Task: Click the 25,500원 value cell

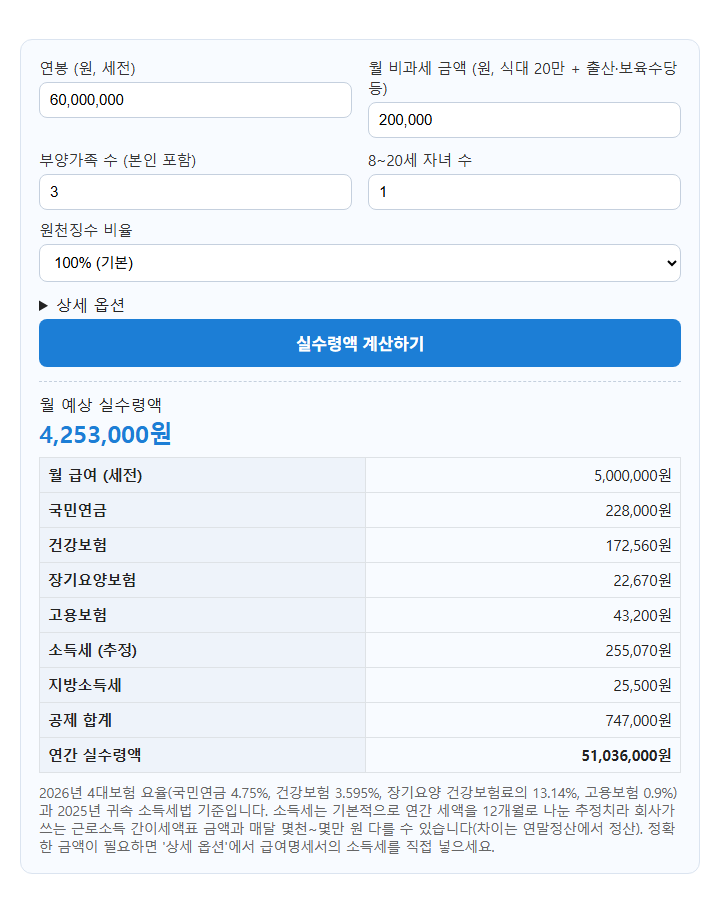Action: pos(523,685)
